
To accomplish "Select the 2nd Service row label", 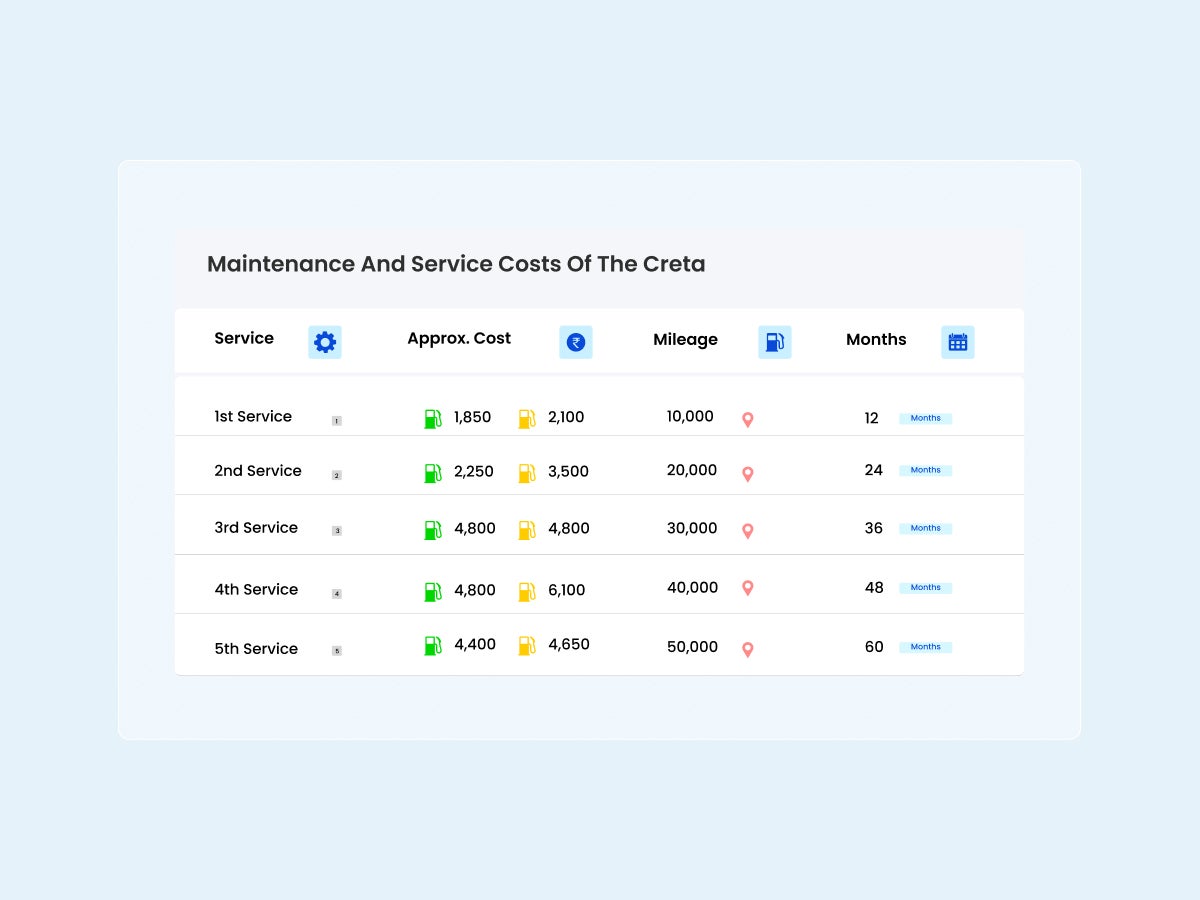I will 258,471.
